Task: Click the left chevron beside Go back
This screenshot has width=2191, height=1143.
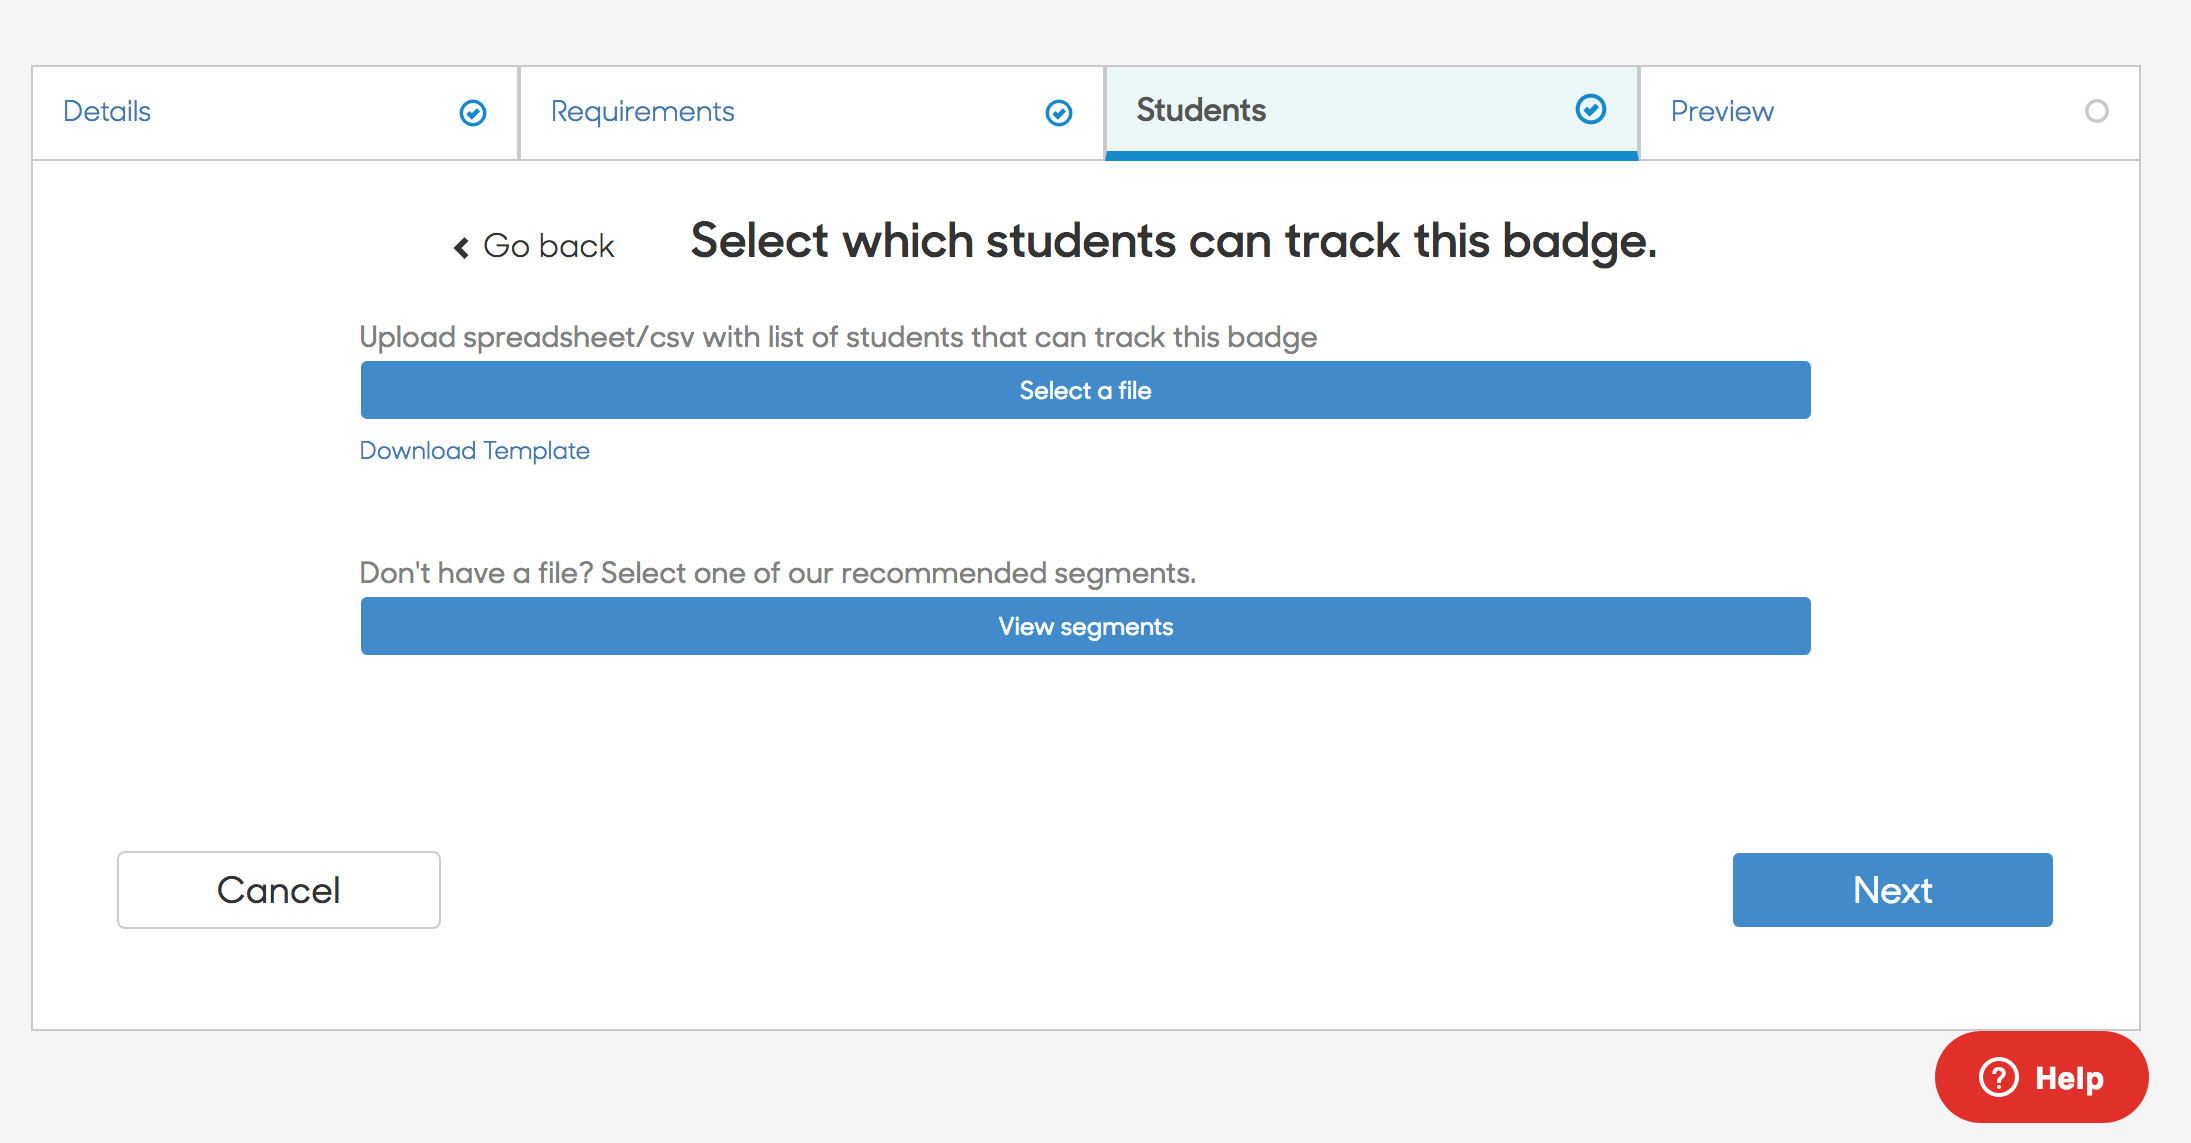Action: (461, 247)
